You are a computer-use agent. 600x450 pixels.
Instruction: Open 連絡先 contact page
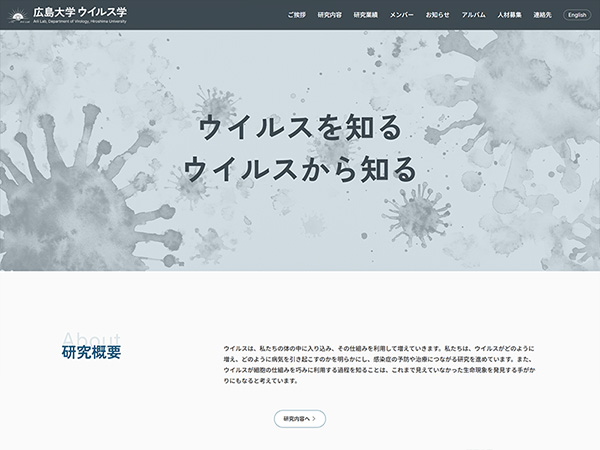point(542,15)
